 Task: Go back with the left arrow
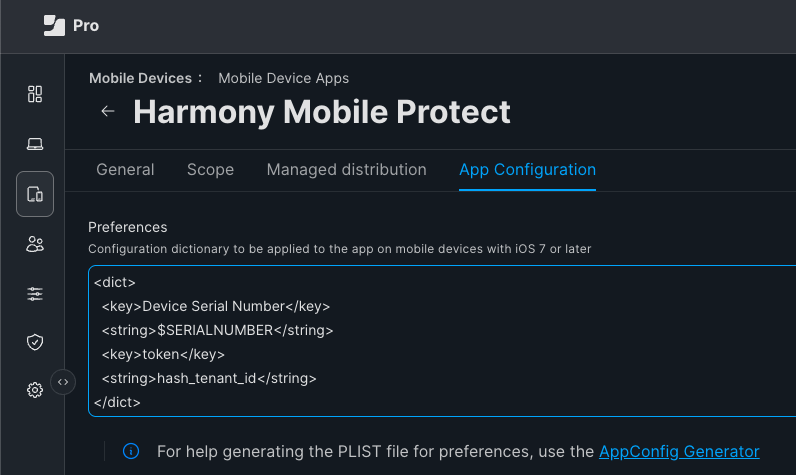pyautogui.click(x=108, y=111)
